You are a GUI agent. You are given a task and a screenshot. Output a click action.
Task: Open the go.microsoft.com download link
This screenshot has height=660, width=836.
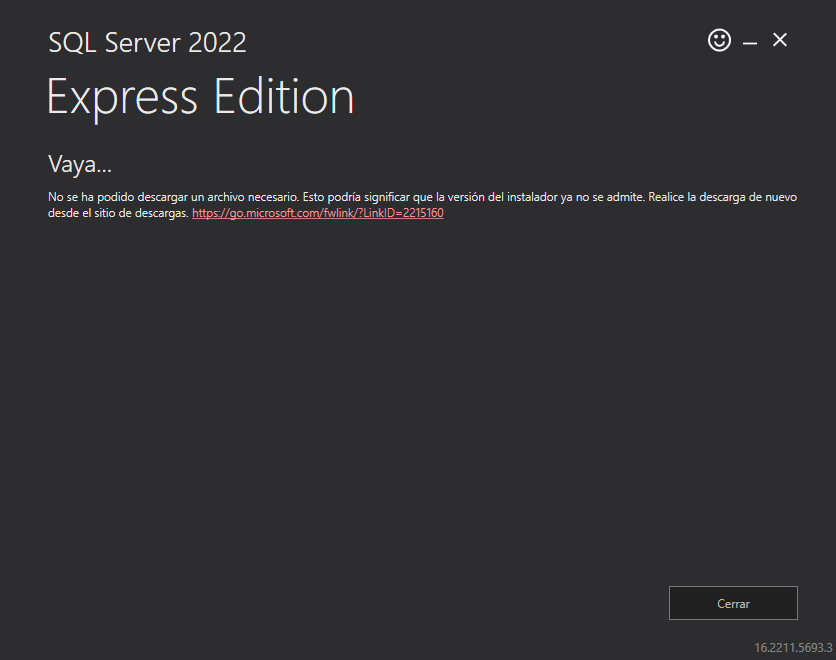(318, 213)
